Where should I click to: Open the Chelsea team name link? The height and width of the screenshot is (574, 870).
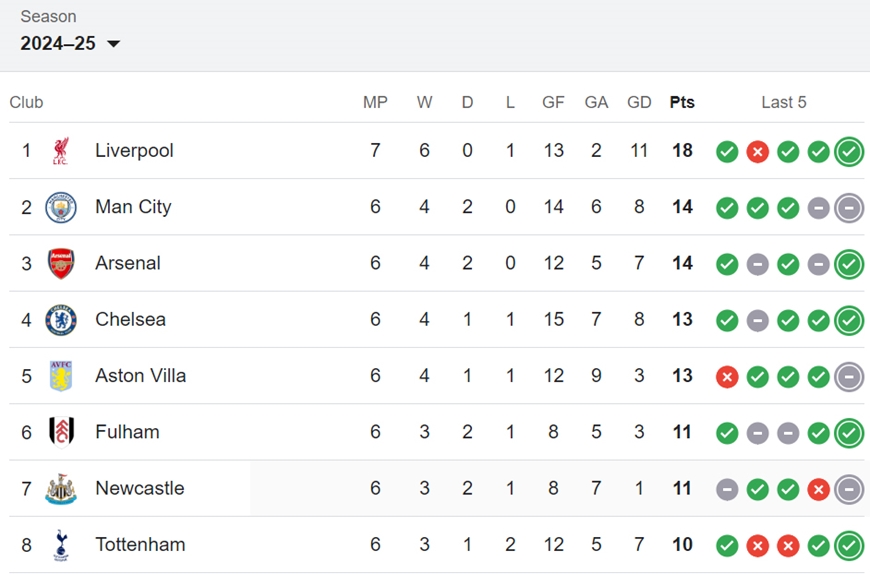130,319
